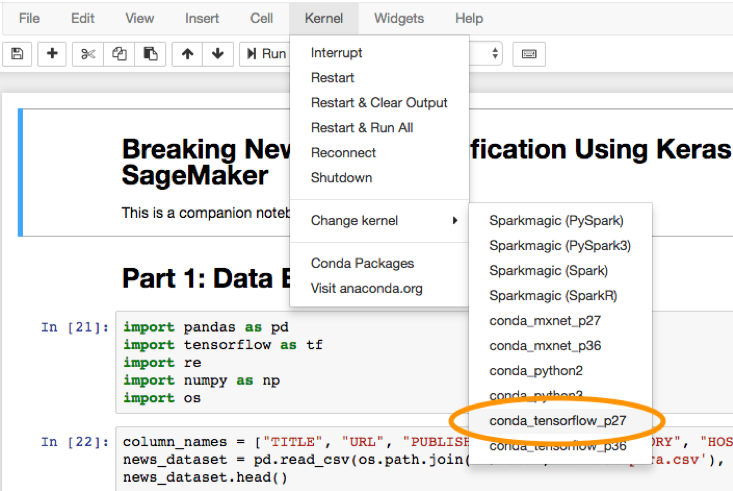This screenshot has height=491, width=733.
Task: Click the In [22] prompt label
Action: click(75, 441)
